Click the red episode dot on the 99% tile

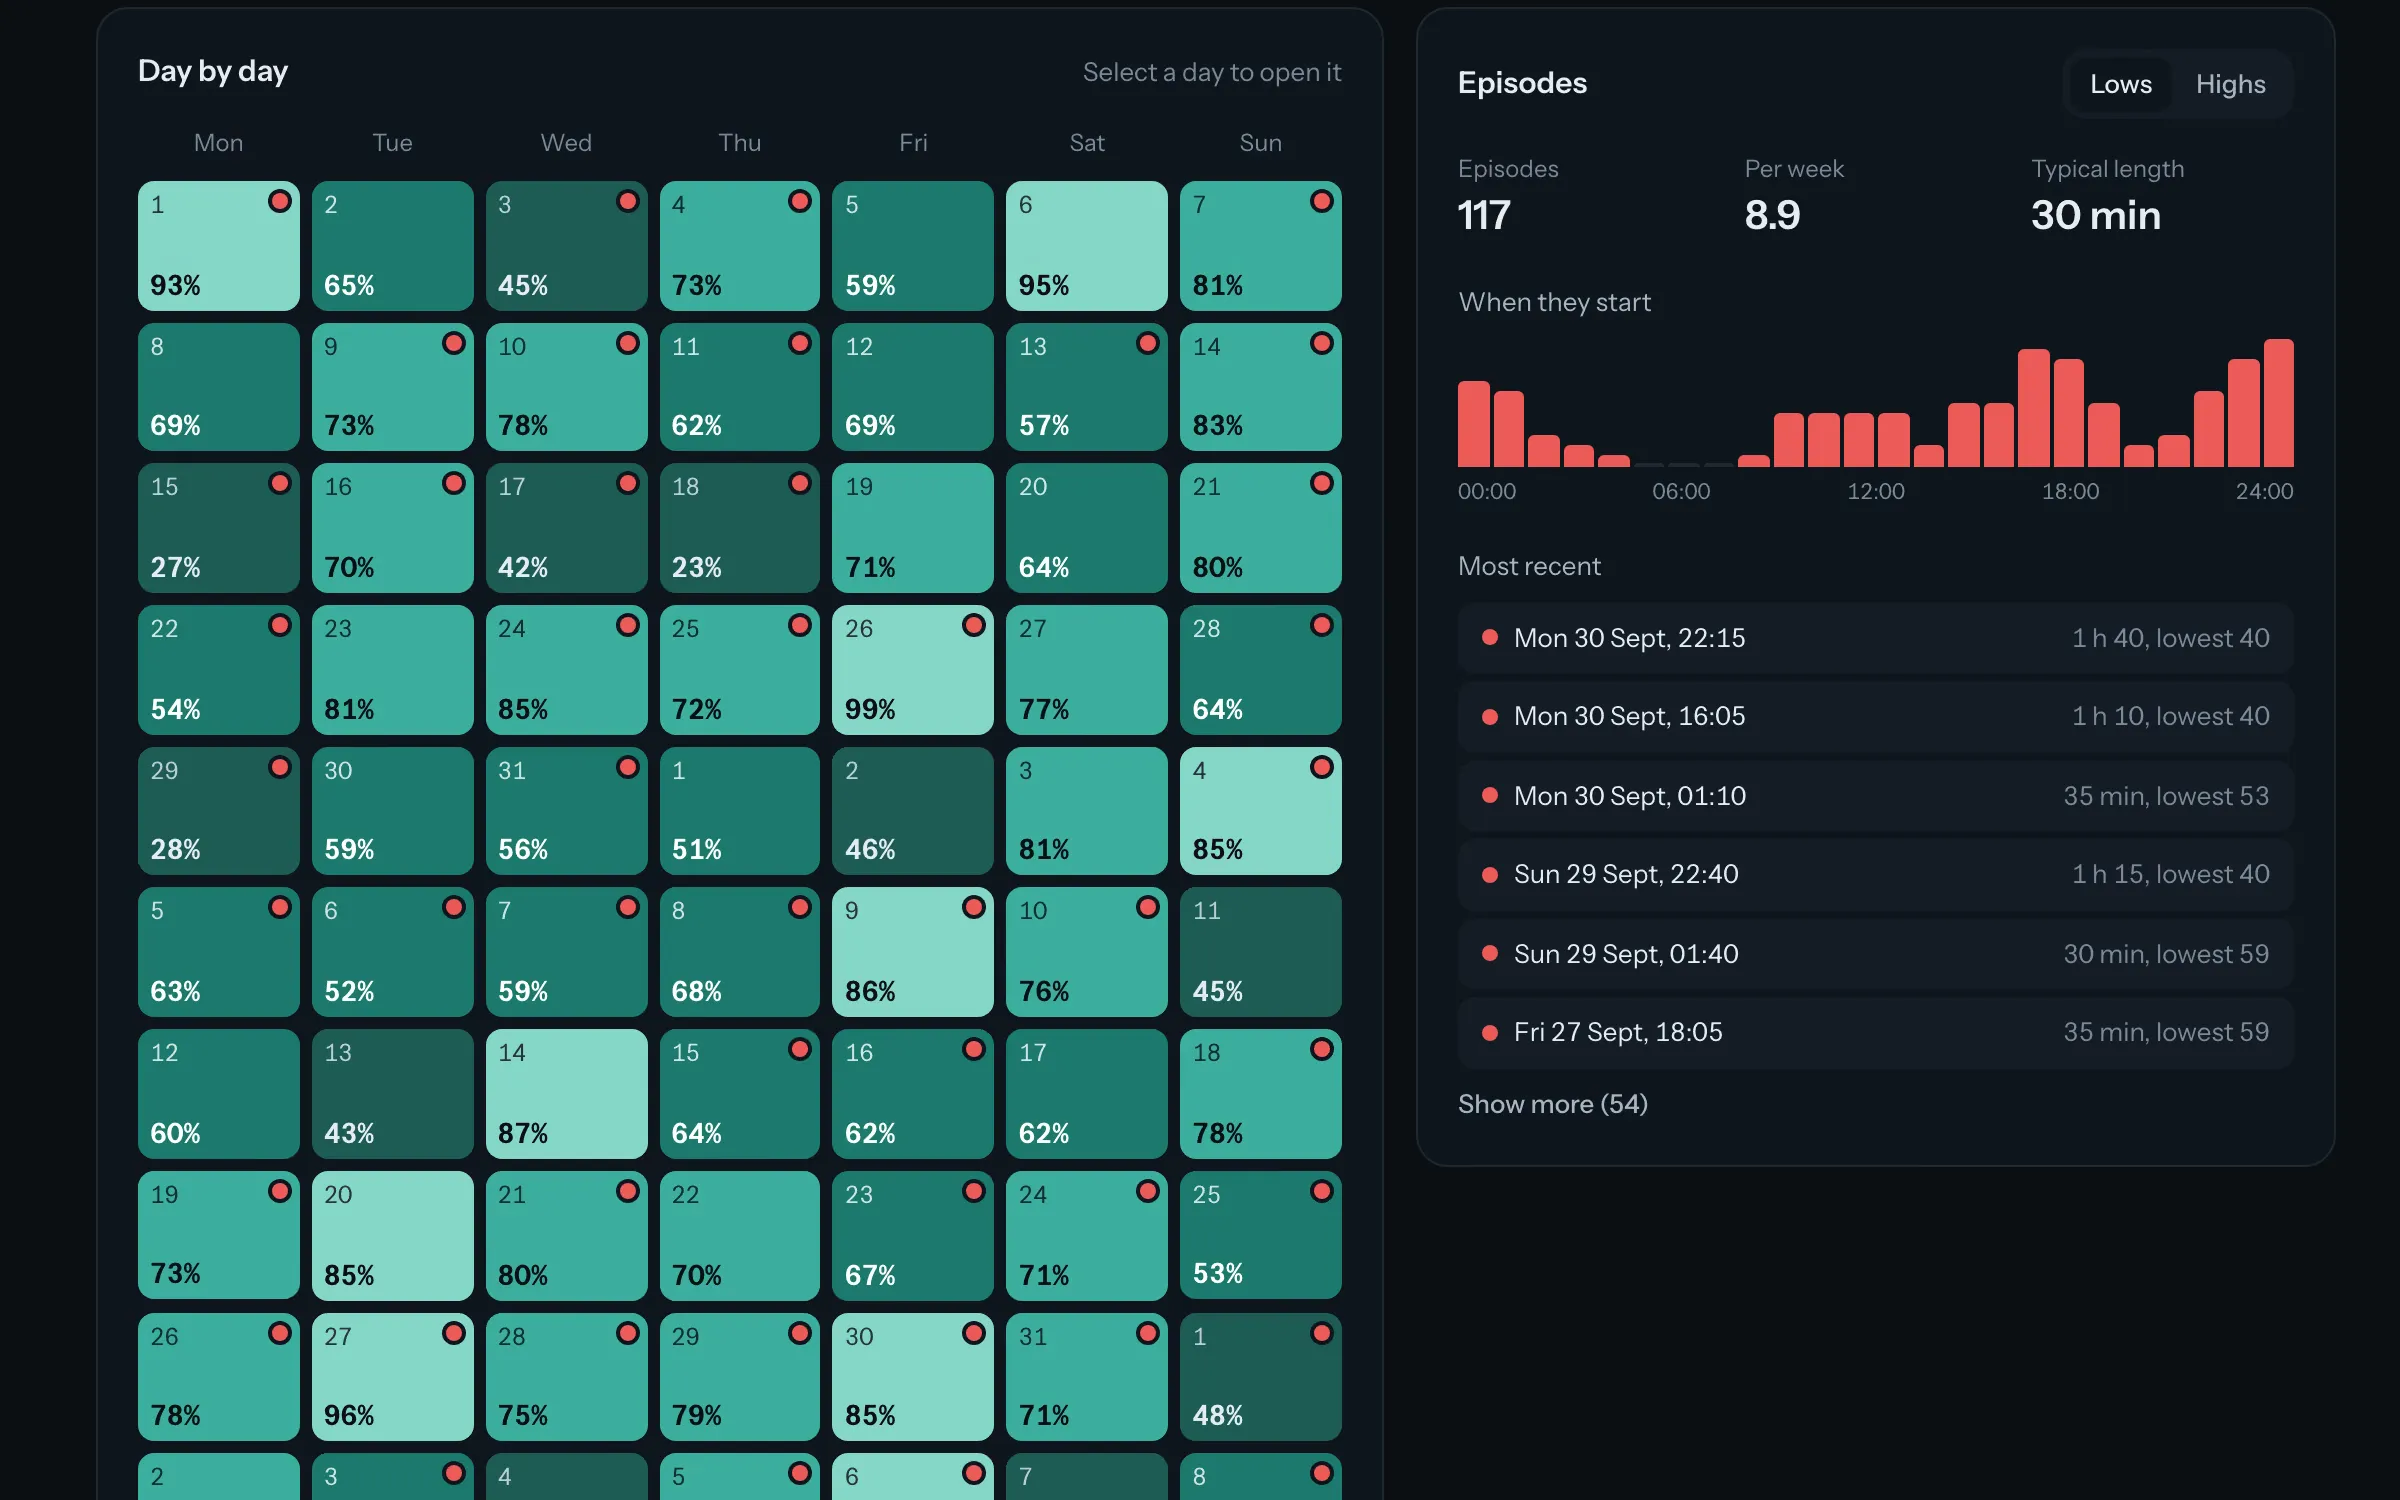[x=974, y=625]
